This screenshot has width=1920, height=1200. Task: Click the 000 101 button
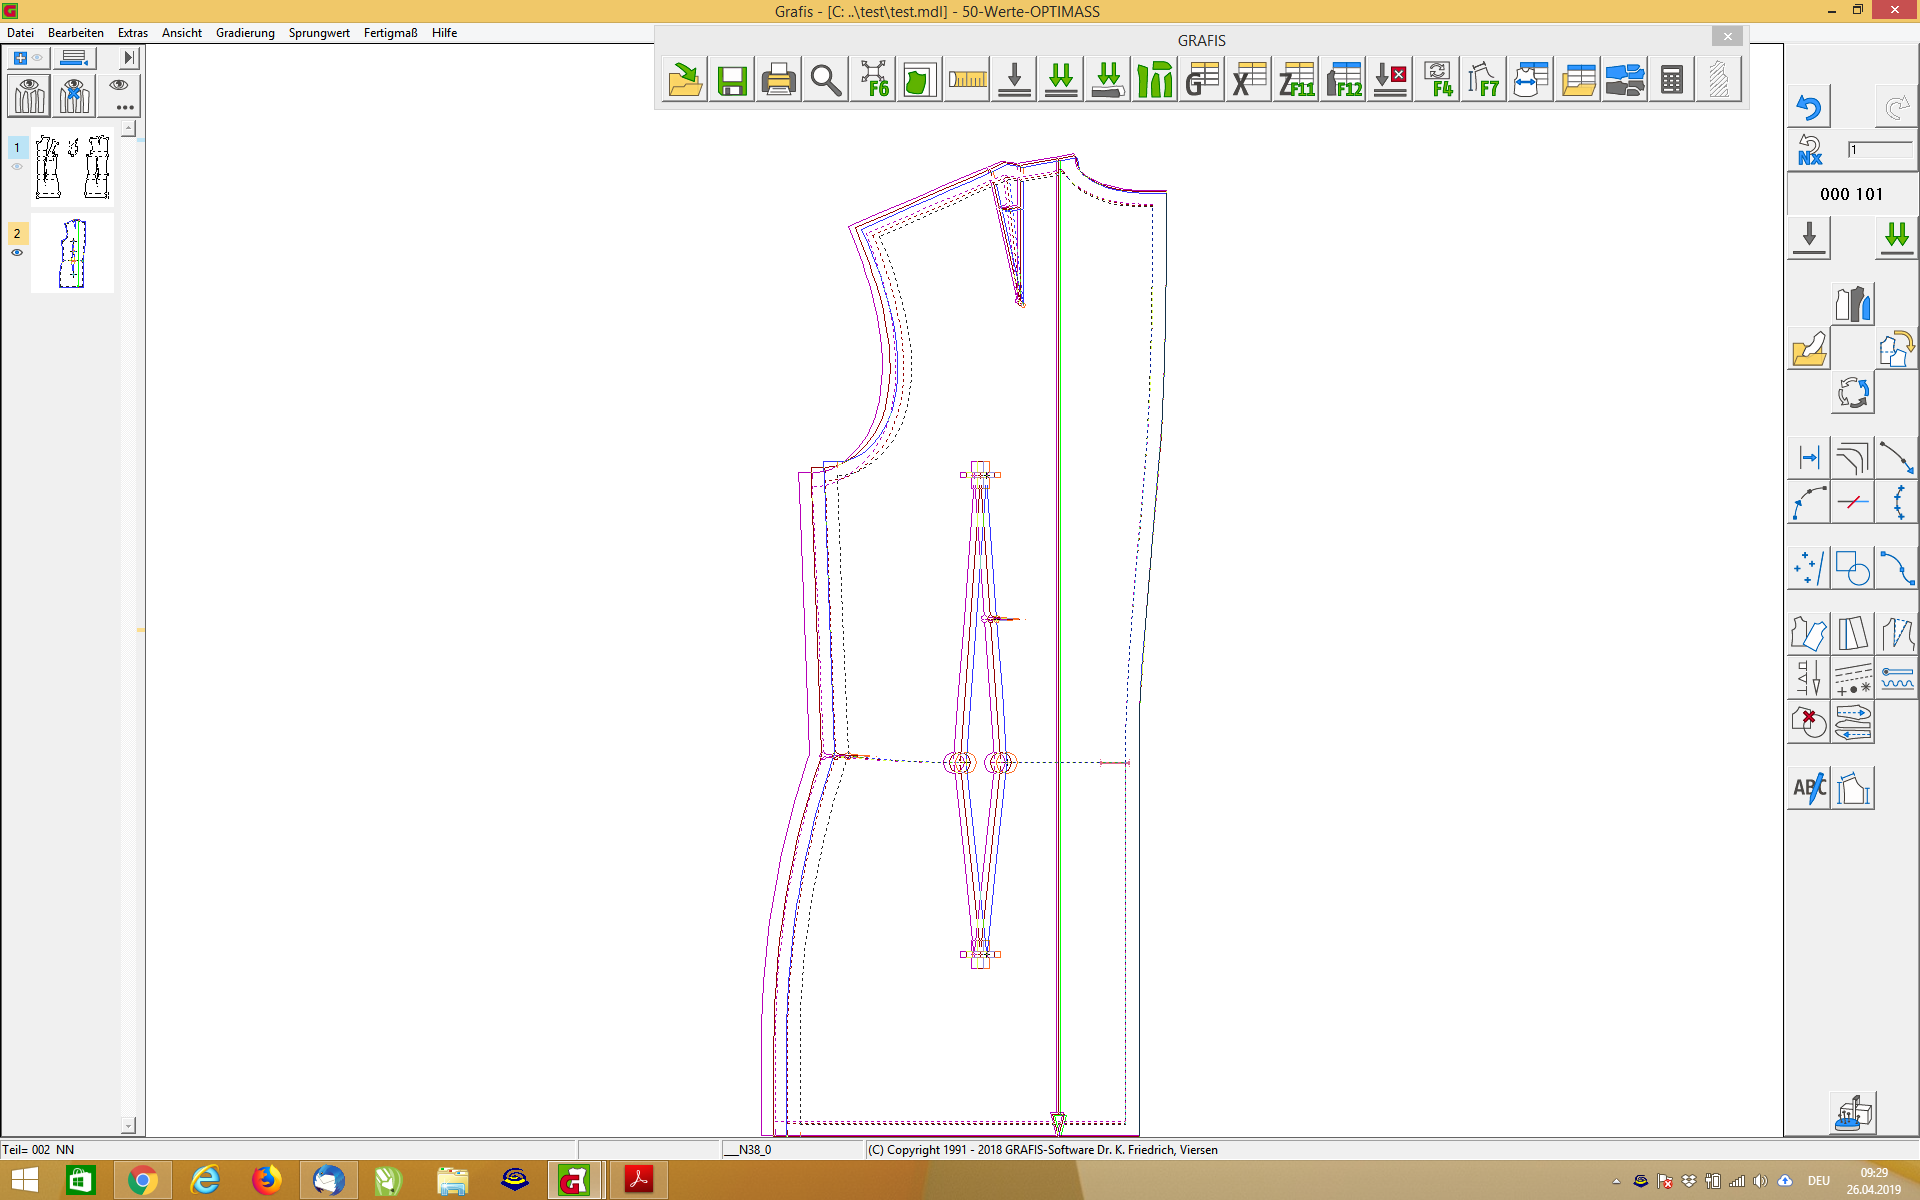coord(1850,194)
